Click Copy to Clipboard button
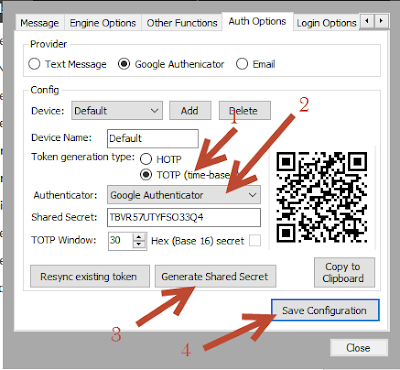Screen dimensions: 400x370 344,272
